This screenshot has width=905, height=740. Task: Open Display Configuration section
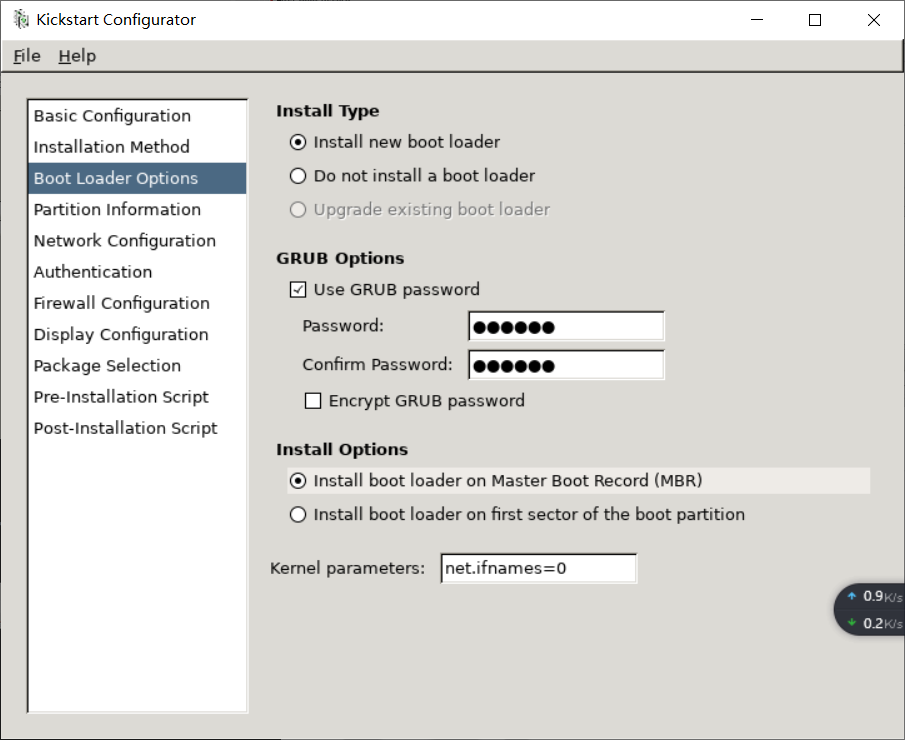coord(137,334)
